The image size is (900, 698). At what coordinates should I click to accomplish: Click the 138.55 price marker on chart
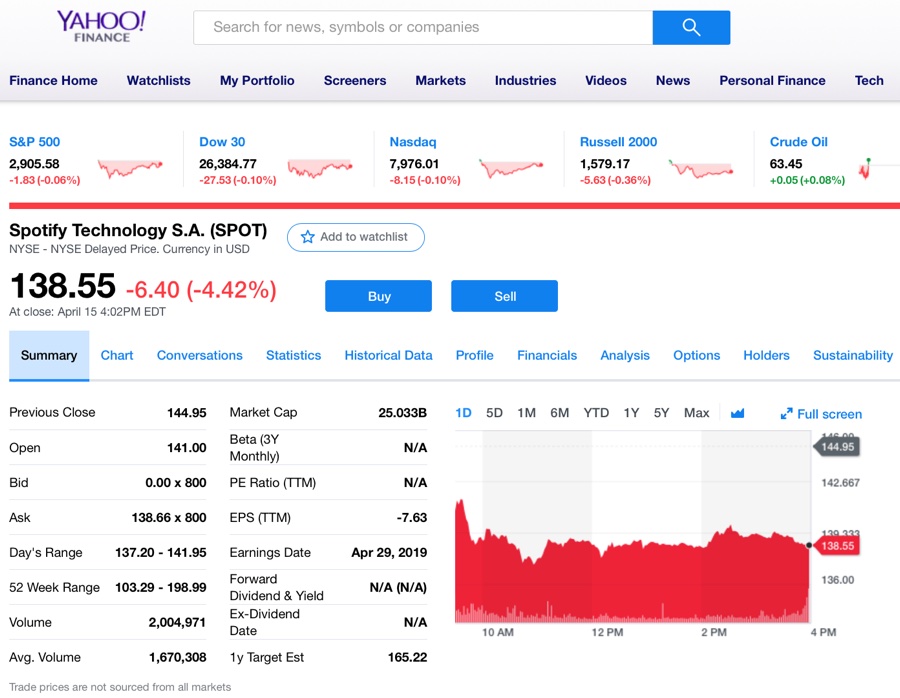tap(837, 546)
